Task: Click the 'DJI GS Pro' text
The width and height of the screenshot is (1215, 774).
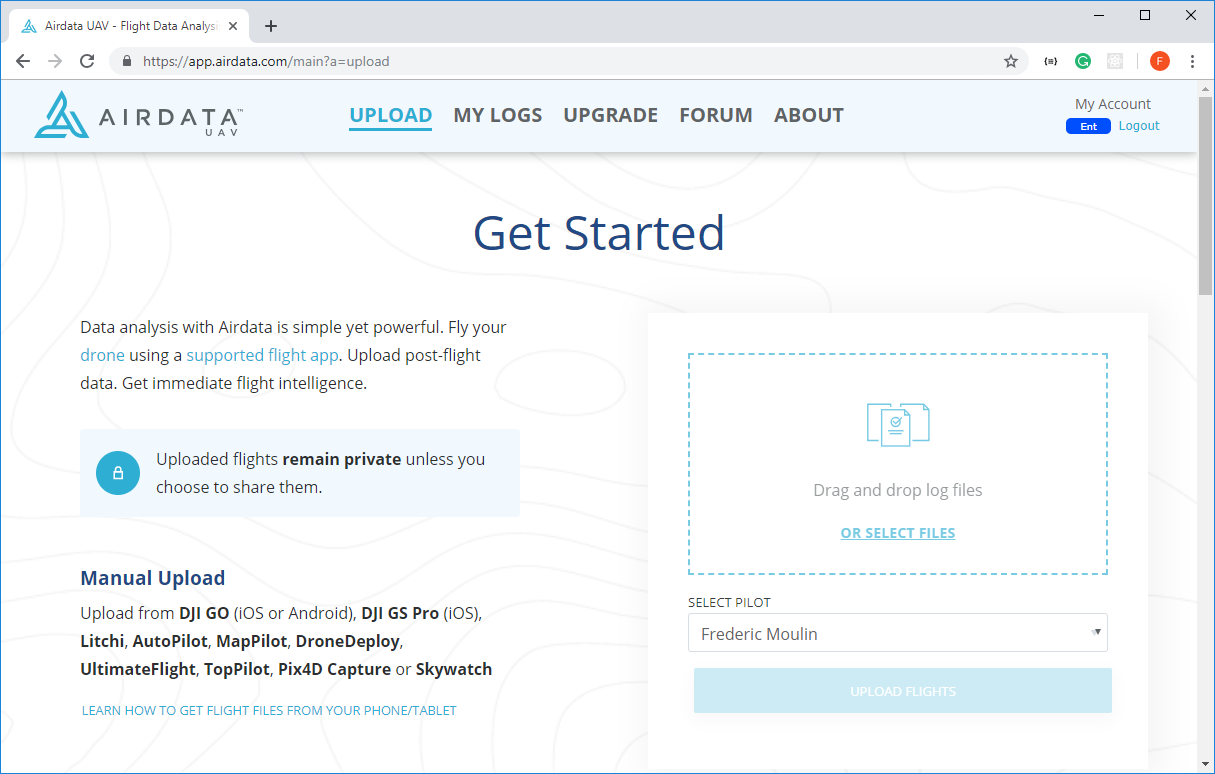Action: 400,612
